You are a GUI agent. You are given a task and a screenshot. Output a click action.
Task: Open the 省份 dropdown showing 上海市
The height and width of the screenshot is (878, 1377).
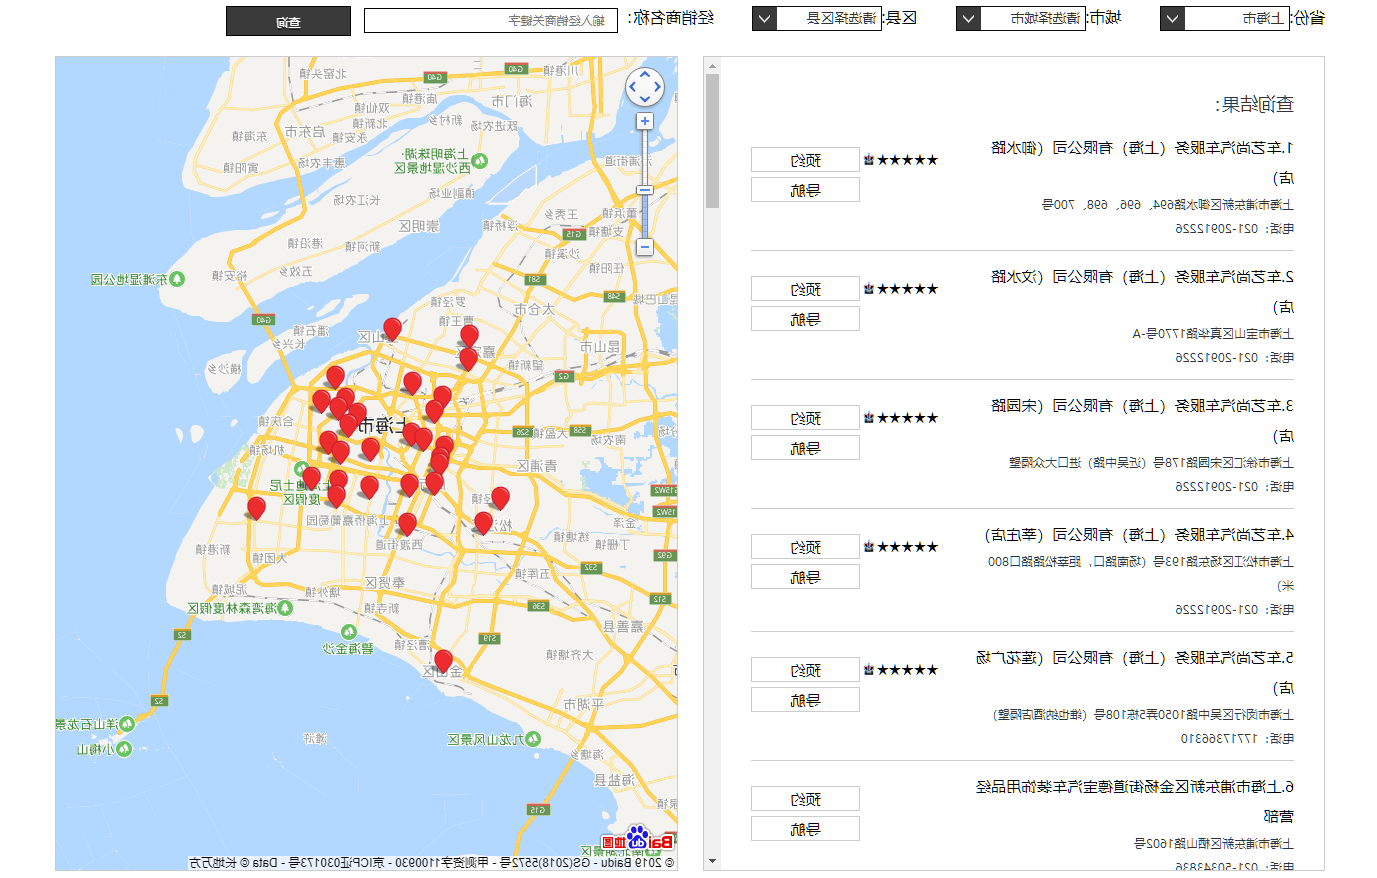pos(1226,18)
